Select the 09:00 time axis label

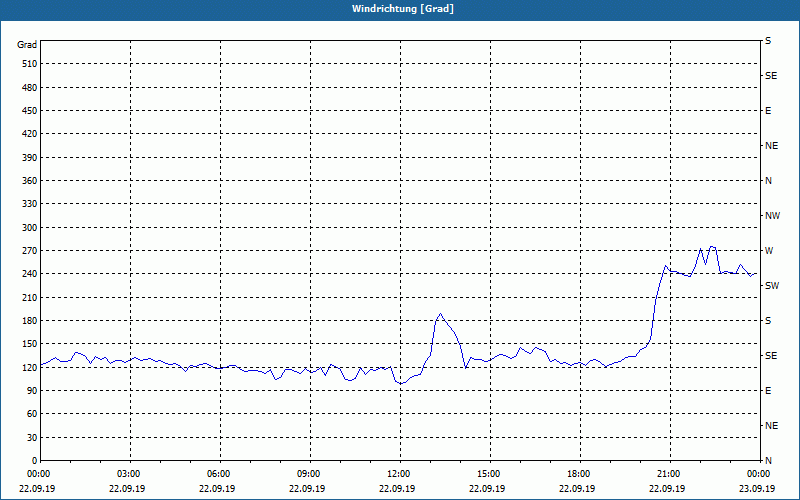point(308,474)
